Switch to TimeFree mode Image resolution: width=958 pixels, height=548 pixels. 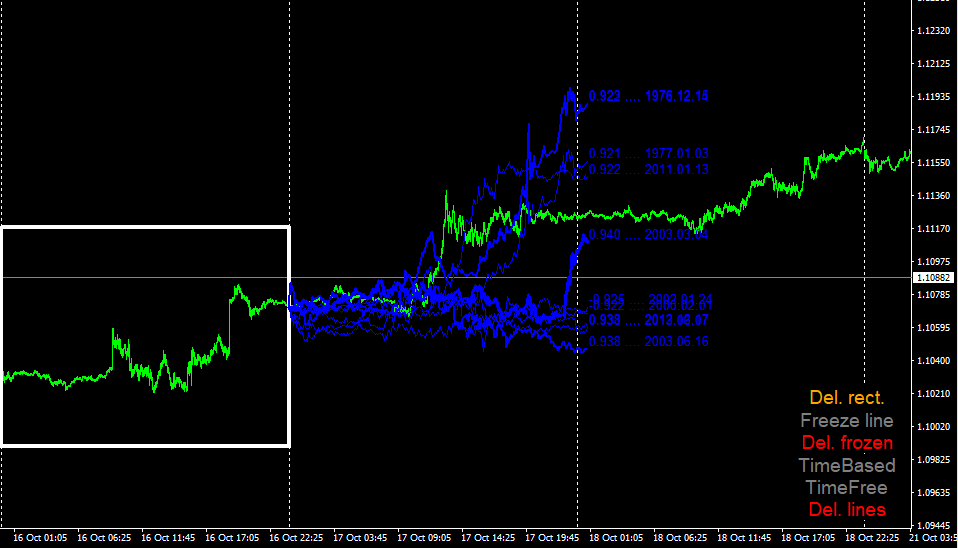point(847,488)
